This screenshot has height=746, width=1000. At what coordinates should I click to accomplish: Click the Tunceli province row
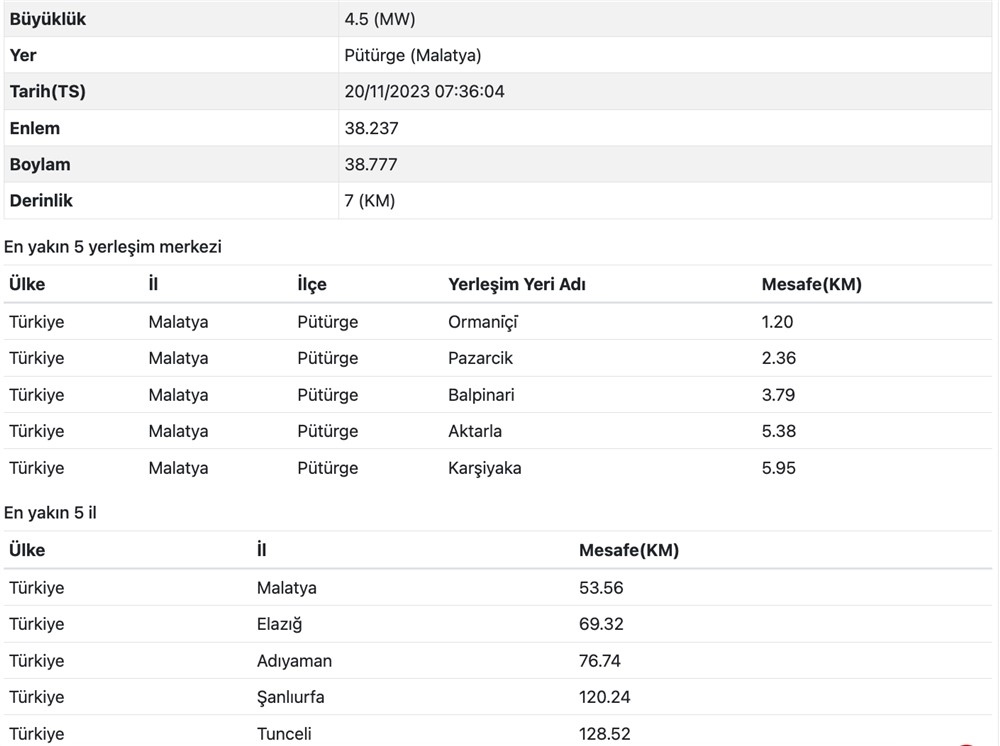tap(284, 734)
